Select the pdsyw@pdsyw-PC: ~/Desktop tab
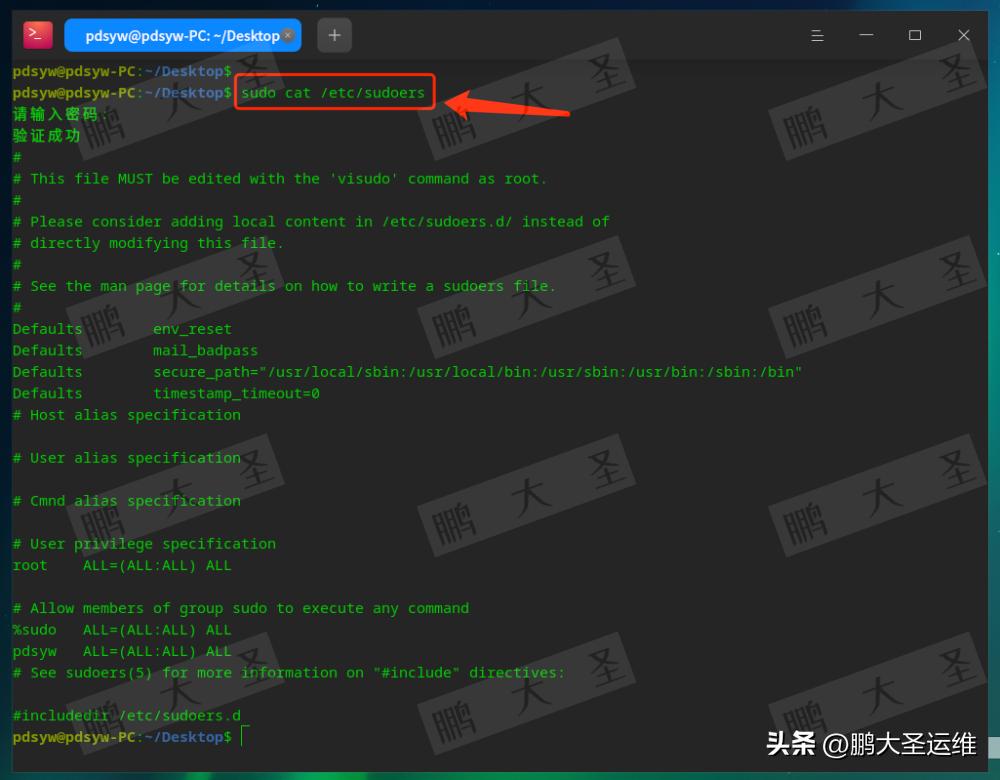The height and width of the screenshot is (780, 1000). pyautogui.click(x=182, y=36)
